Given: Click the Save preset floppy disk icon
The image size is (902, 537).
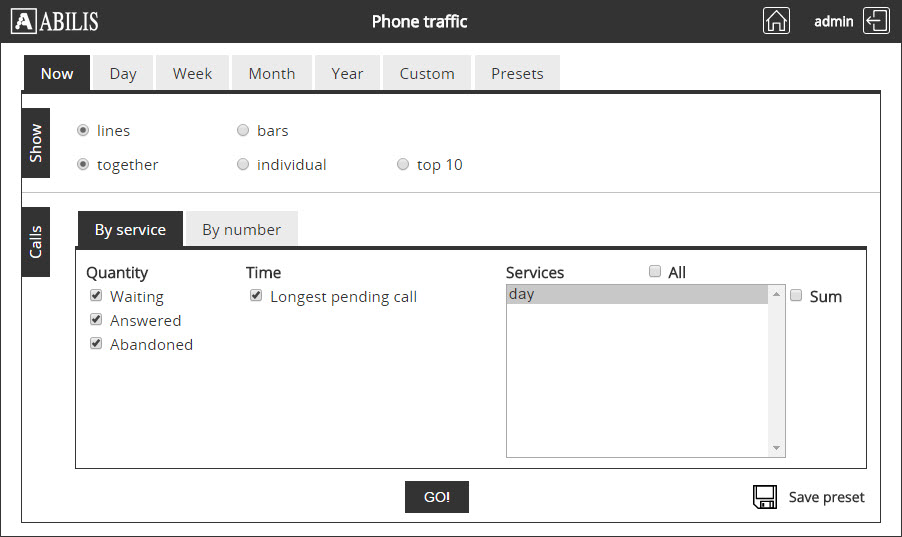Looking at the screenshot, I should (x=765, y=497).
